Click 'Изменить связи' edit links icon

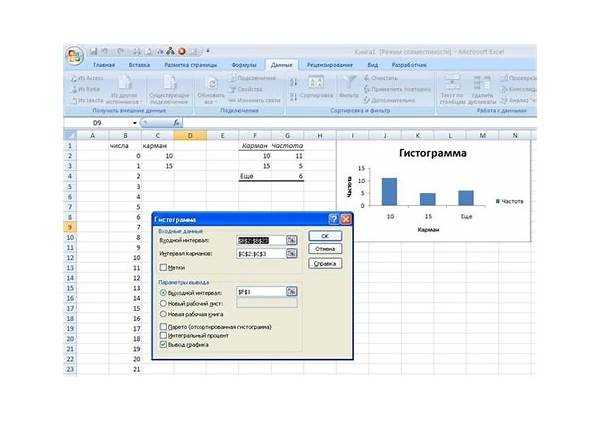coord(232,100)
